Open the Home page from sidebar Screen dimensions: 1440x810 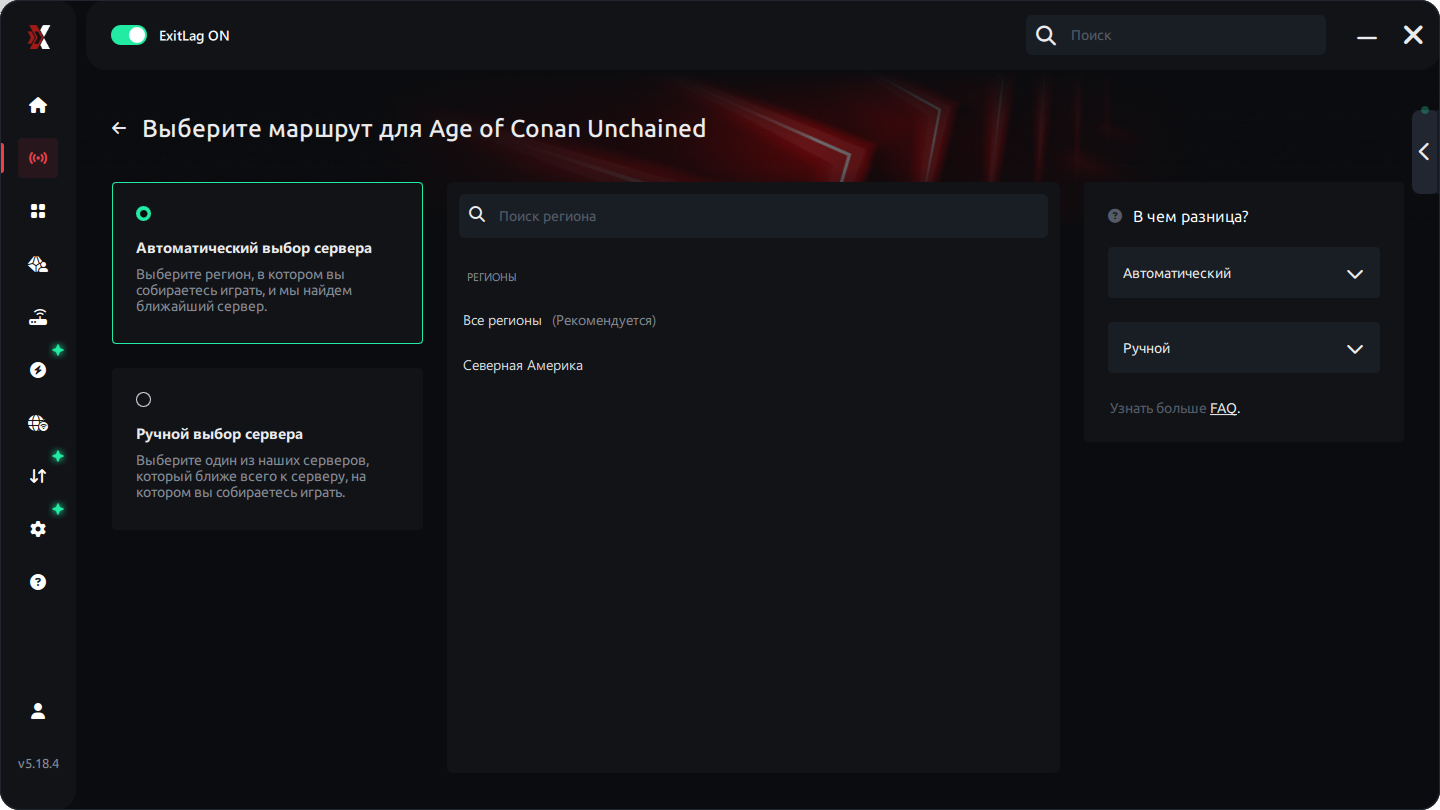pos(38,105)
